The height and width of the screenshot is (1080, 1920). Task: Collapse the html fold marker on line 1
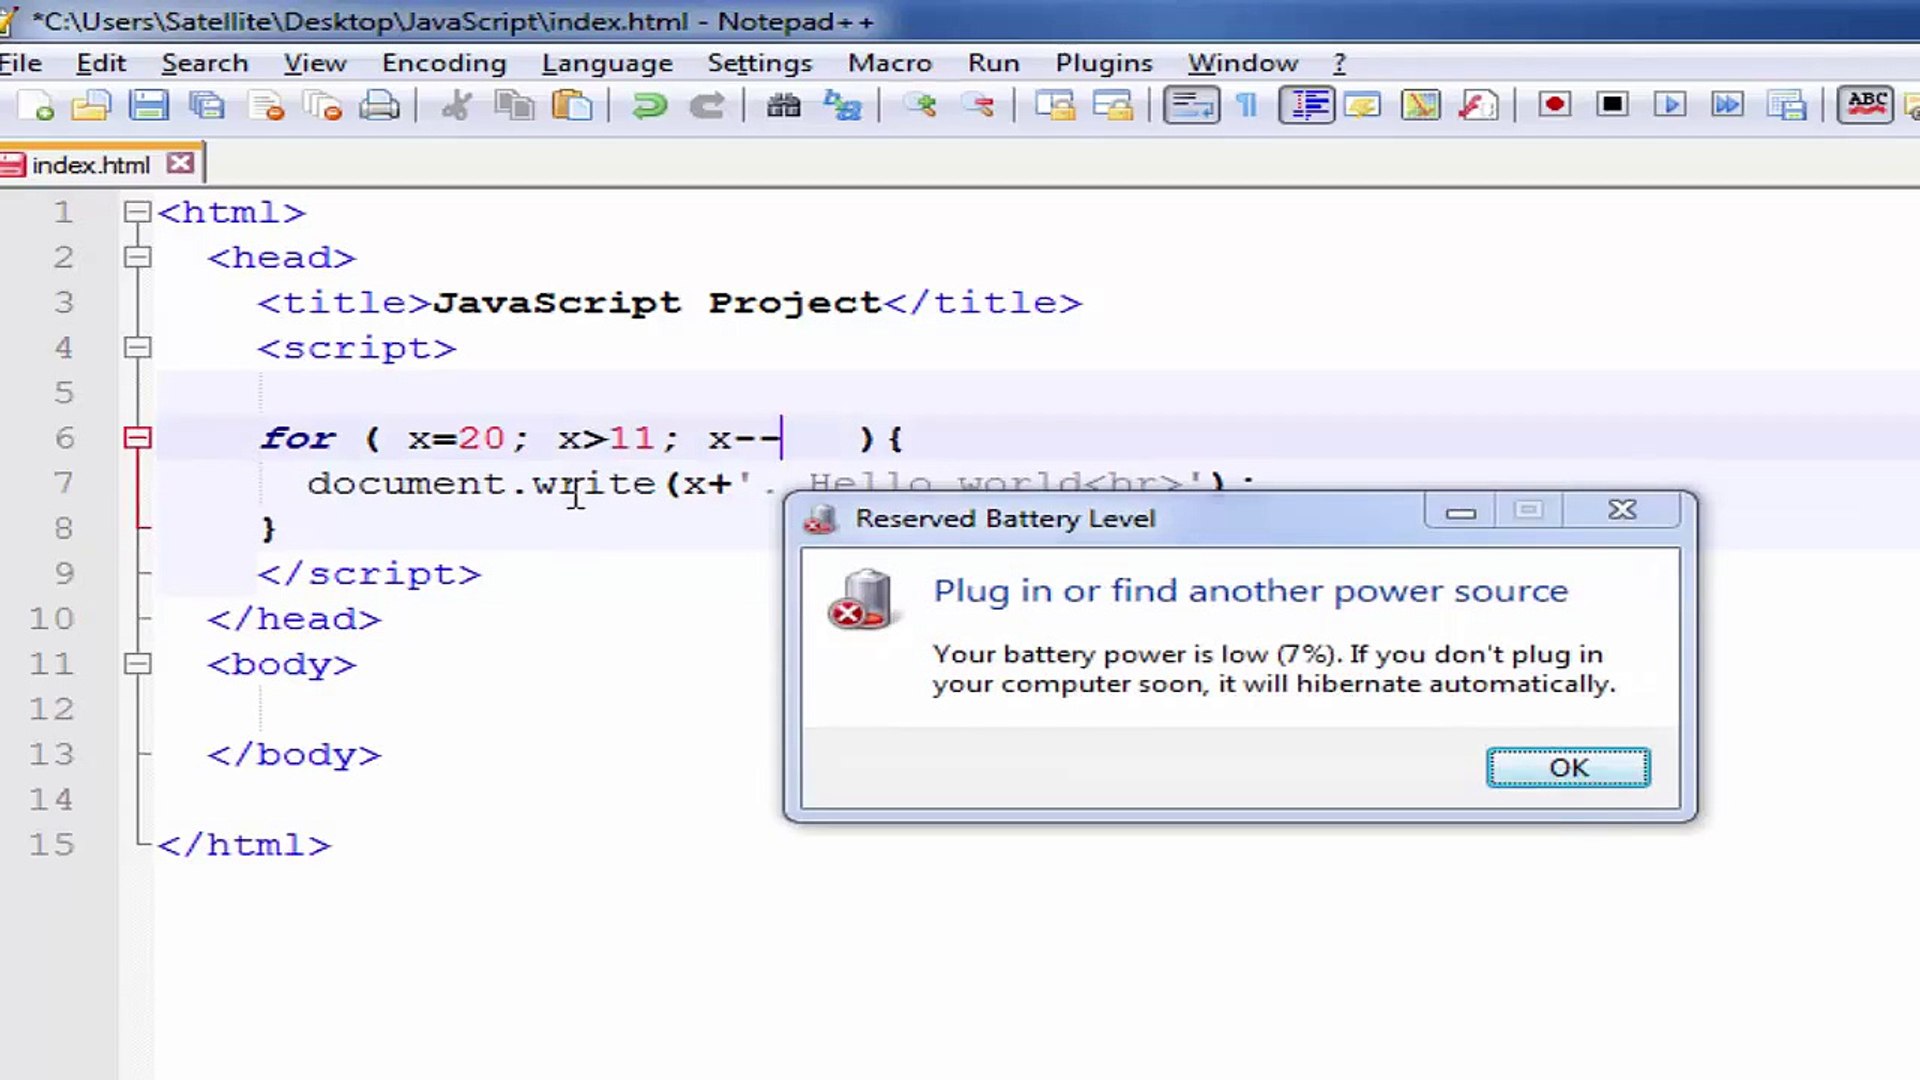(x=137, y=212)
